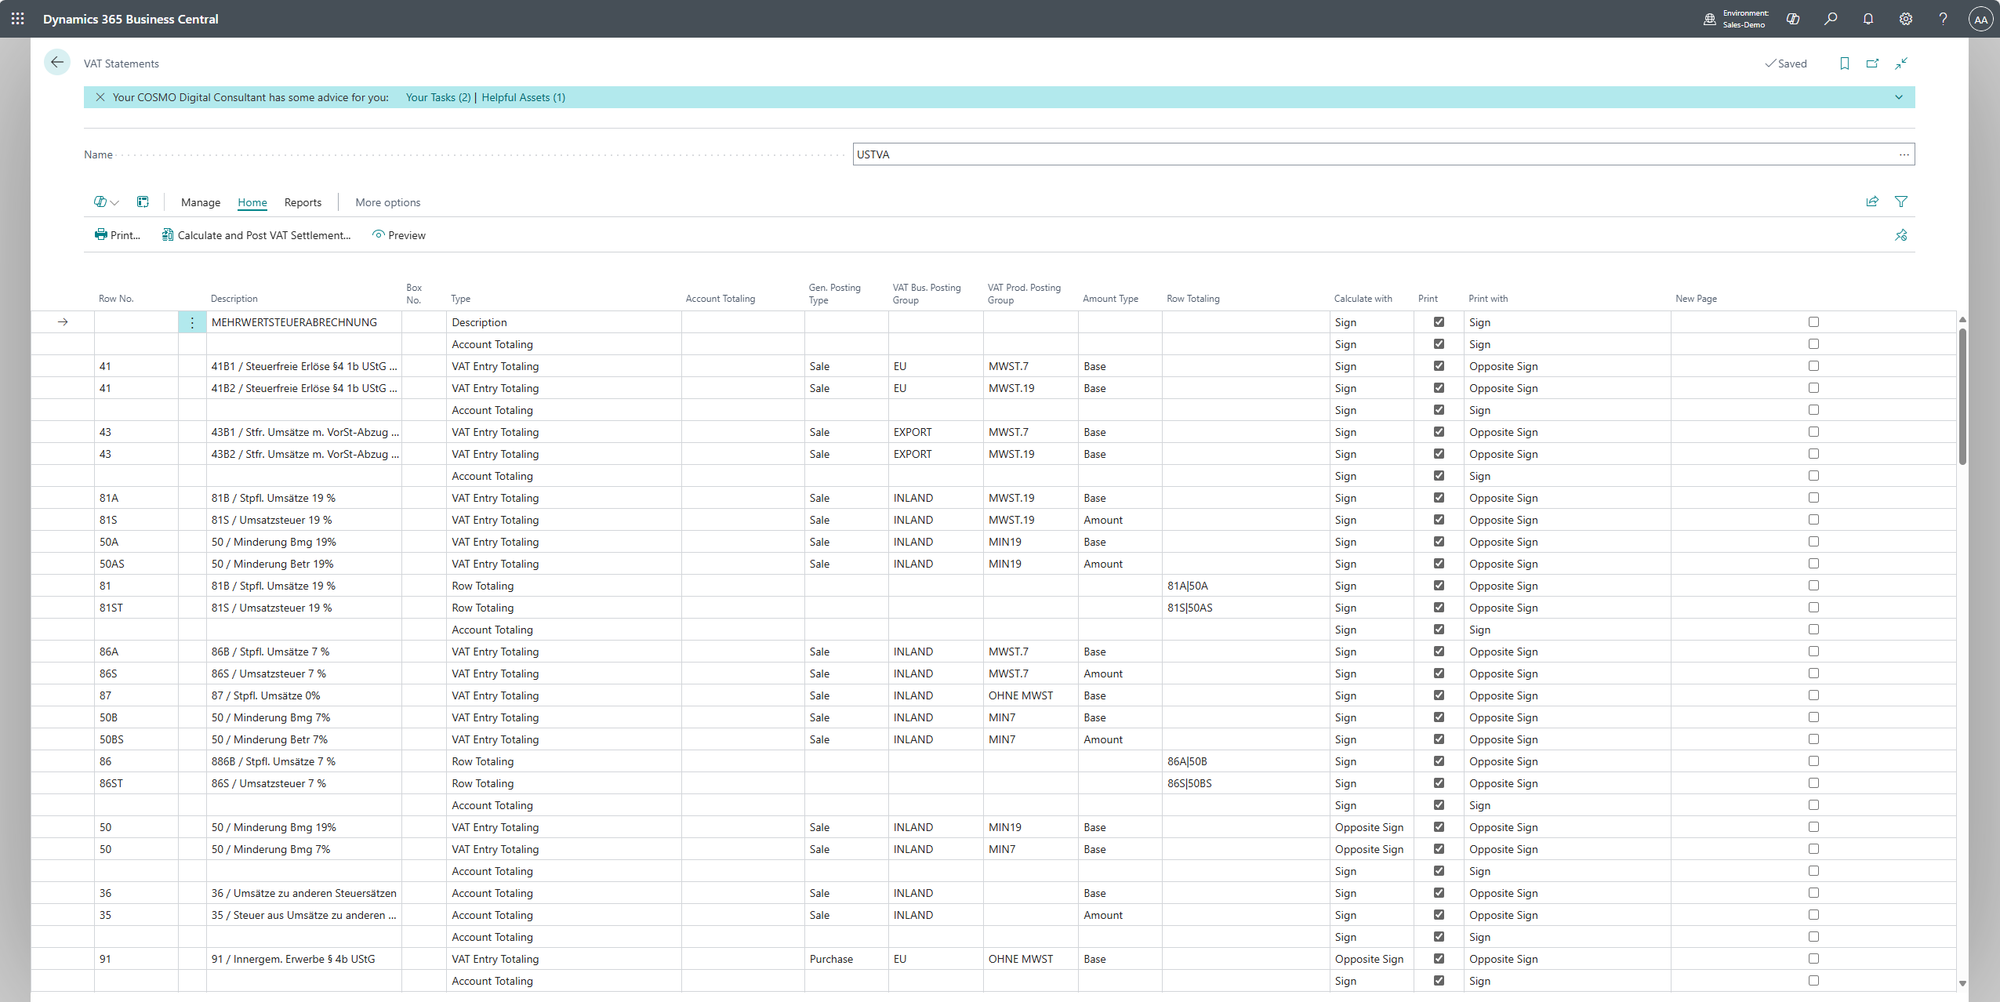Image resolution: width=2000 pixels, height=1002 pixels.
Task: Enable New Page checkbox on row 81A
Action: tap(1813, 498)
